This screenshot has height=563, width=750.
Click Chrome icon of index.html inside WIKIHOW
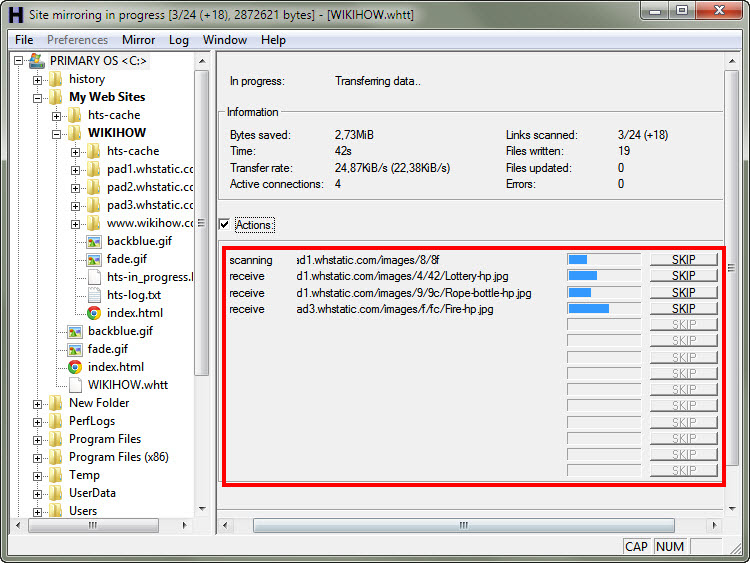pyautogui.click(x=94, y=313)
